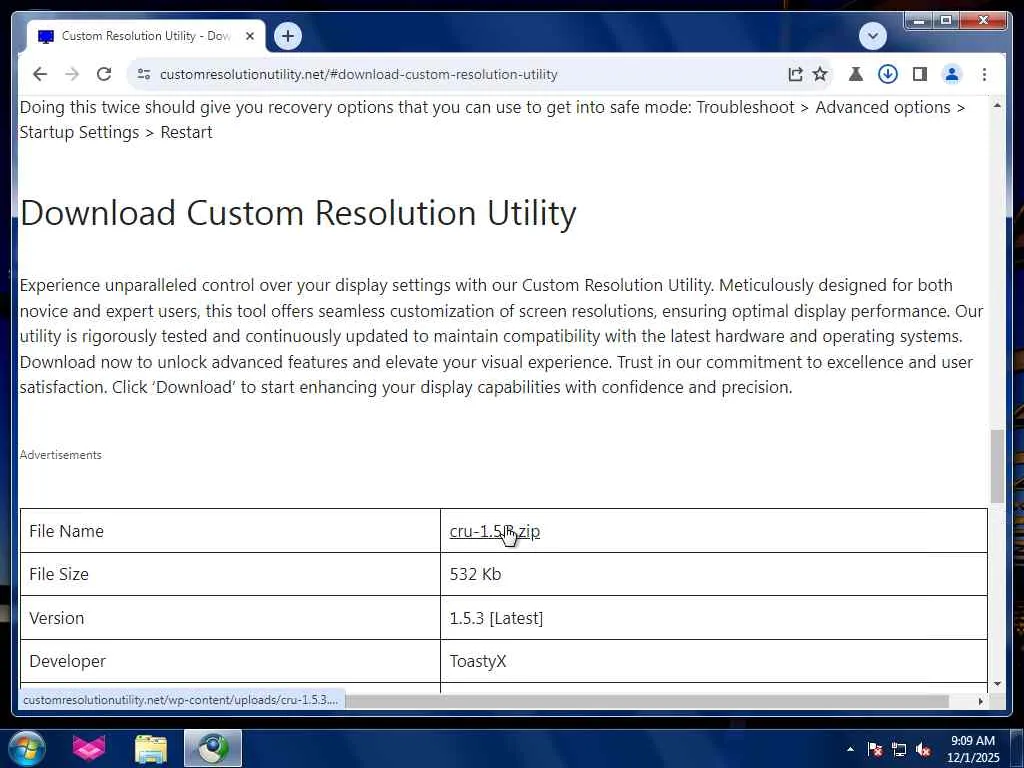Open Windows Explorer from taskbar
The image size is (1024, 768).
tap(151, 748)
